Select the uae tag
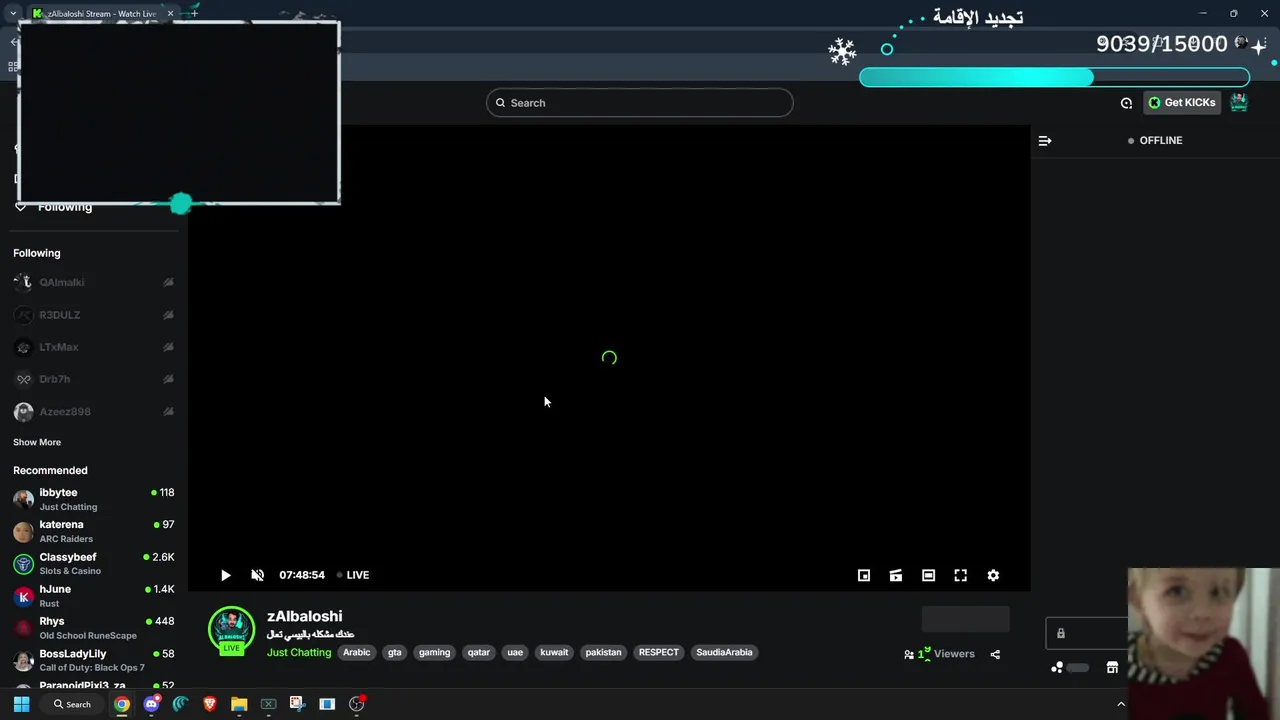Image resolution: width=1280 pixels, height=720 pixels. [x=515, y=652]
